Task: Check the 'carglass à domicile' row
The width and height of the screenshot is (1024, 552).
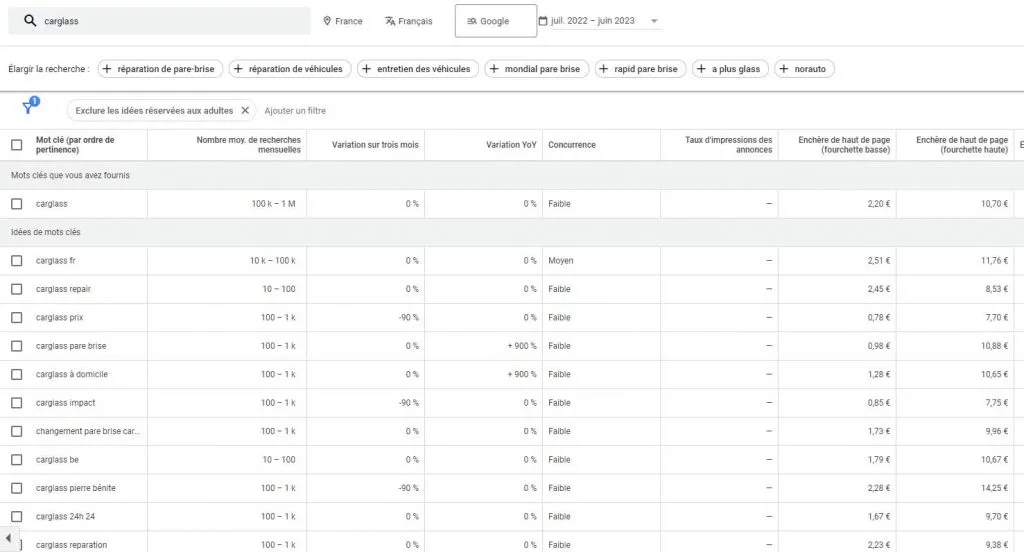Action: [x=16, y=374]
